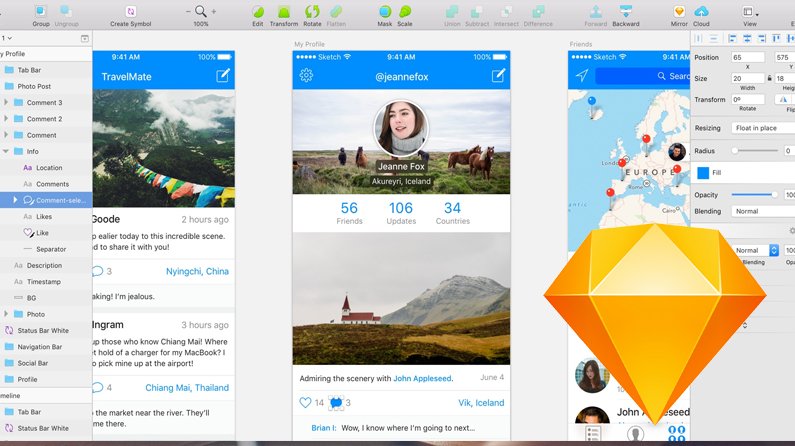The width and height of the screenshot is (795, 446).
Task: Click the comment bubble next to Nyingchi, China
Action: pyautogui.click(x=98, y=271)
